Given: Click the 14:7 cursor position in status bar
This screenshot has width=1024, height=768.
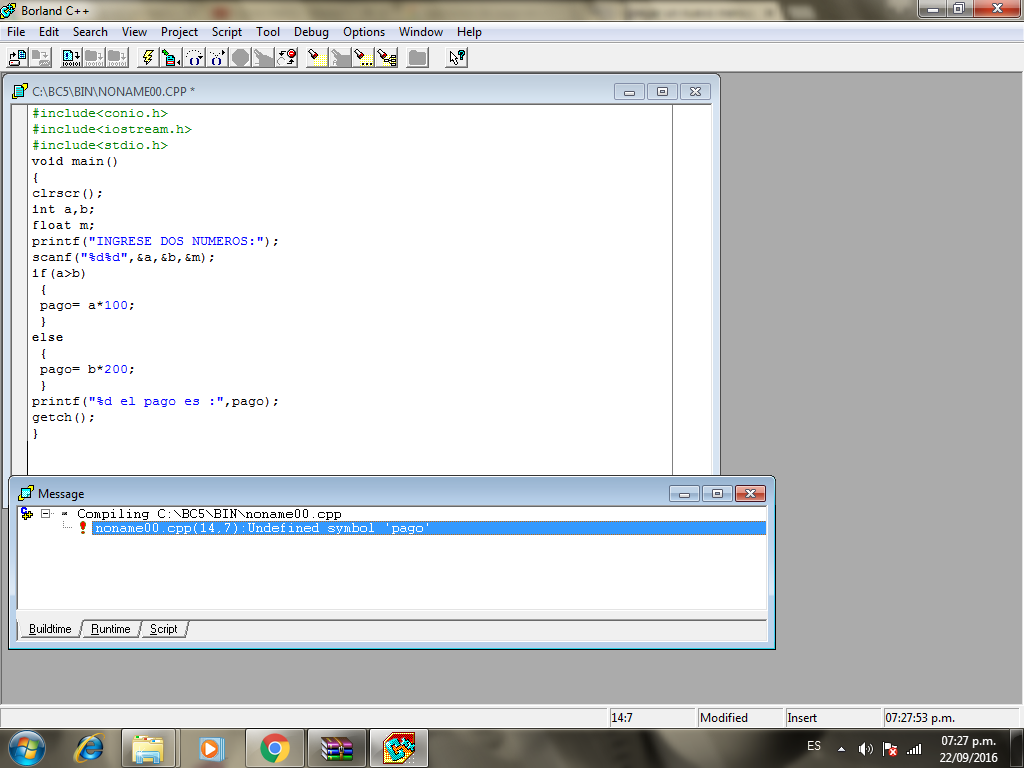Looking at the screenshot, I should point(652,718).
